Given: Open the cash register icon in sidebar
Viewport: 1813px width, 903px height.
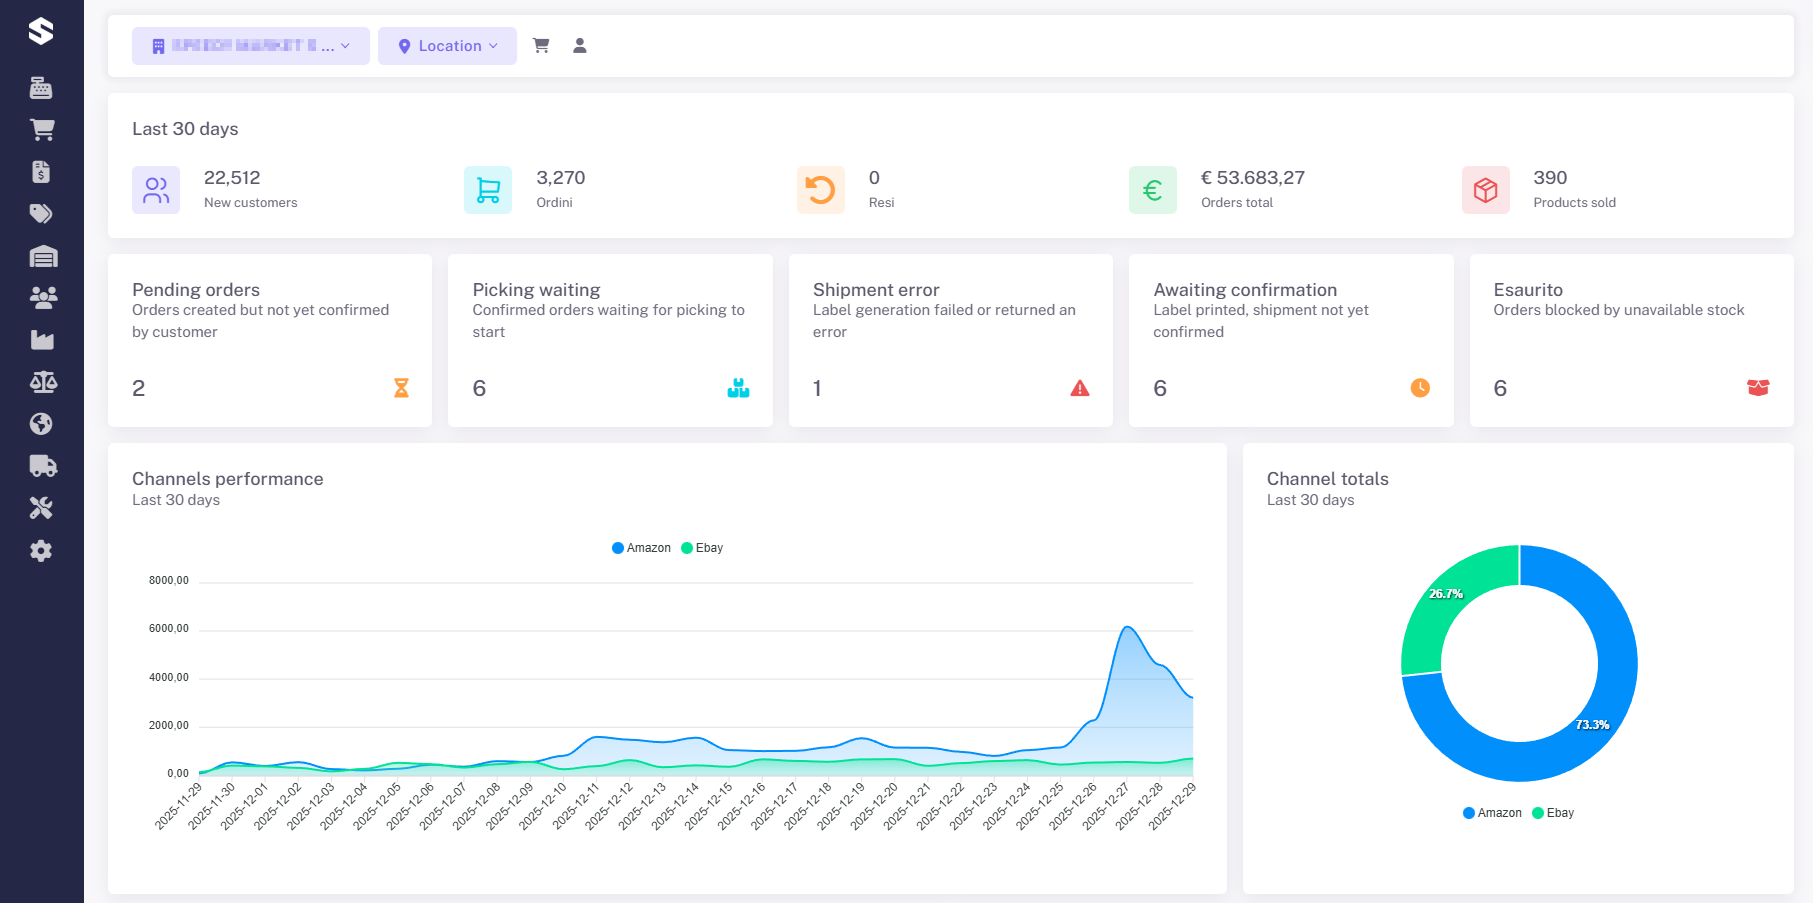Looking at the screenshot, I should pyautogui.click(x=41, y=88).
